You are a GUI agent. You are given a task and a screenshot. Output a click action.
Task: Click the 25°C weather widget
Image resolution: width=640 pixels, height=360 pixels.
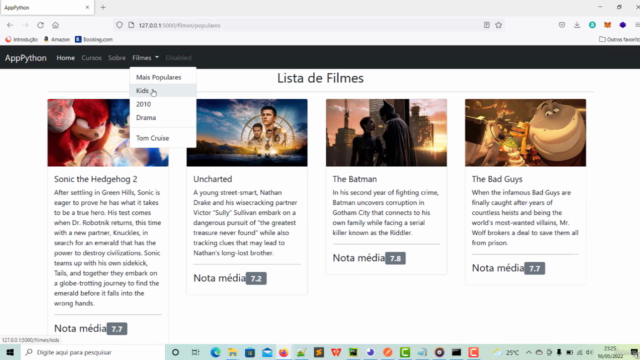tap(506, 352)
